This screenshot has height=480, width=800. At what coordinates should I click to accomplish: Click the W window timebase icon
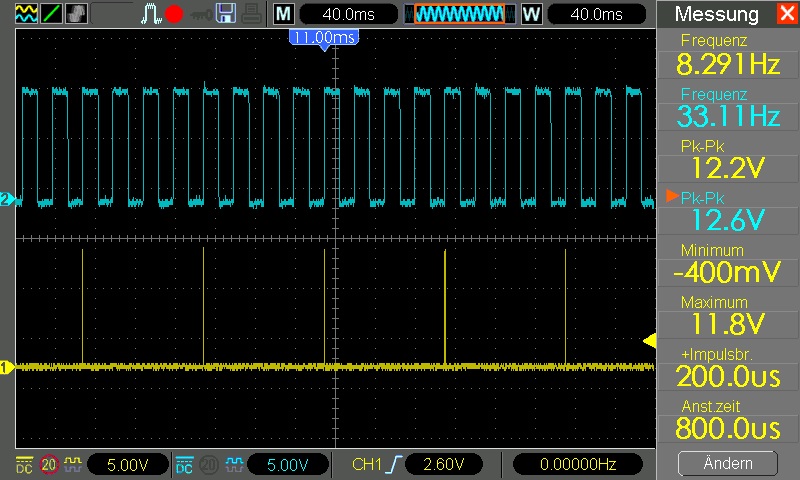pos(531,14)
